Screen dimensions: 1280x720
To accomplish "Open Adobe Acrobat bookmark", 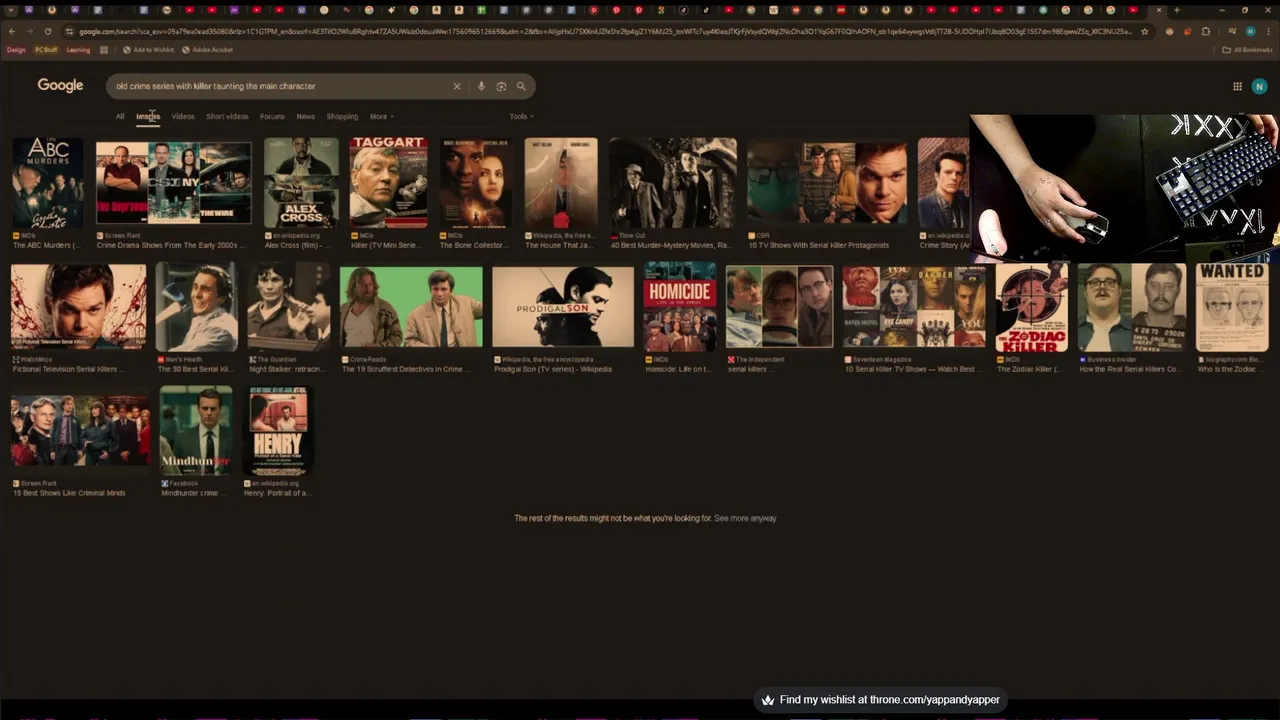I will pos(207,49).
